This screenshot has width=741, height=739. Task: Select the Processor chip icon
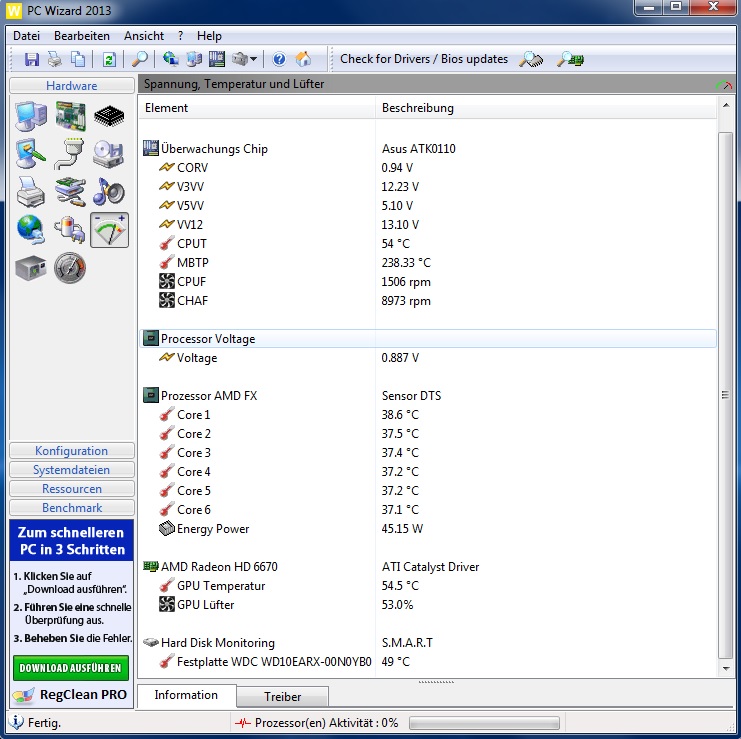point(109,116)
